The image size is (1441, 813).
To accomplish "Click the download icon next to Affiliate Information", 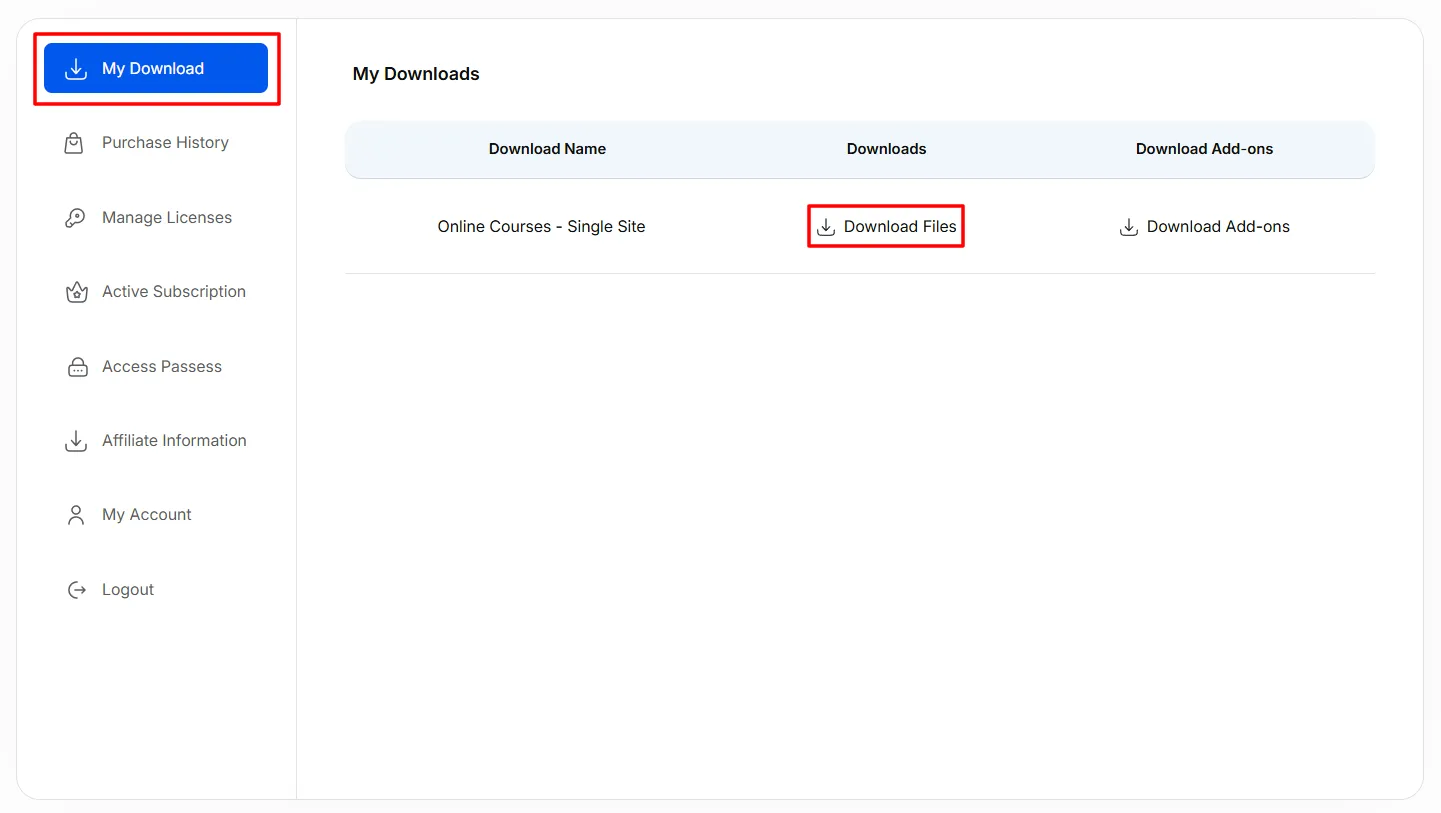I will click(x=75, y=440).
